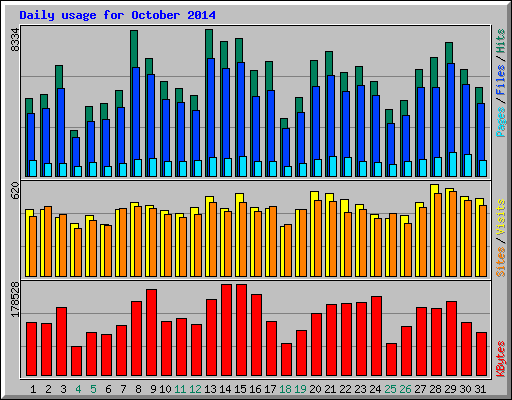Click the 'Sites / Visits' legend label
Viewport: 512px width, 400px height.
pos(501,238)
